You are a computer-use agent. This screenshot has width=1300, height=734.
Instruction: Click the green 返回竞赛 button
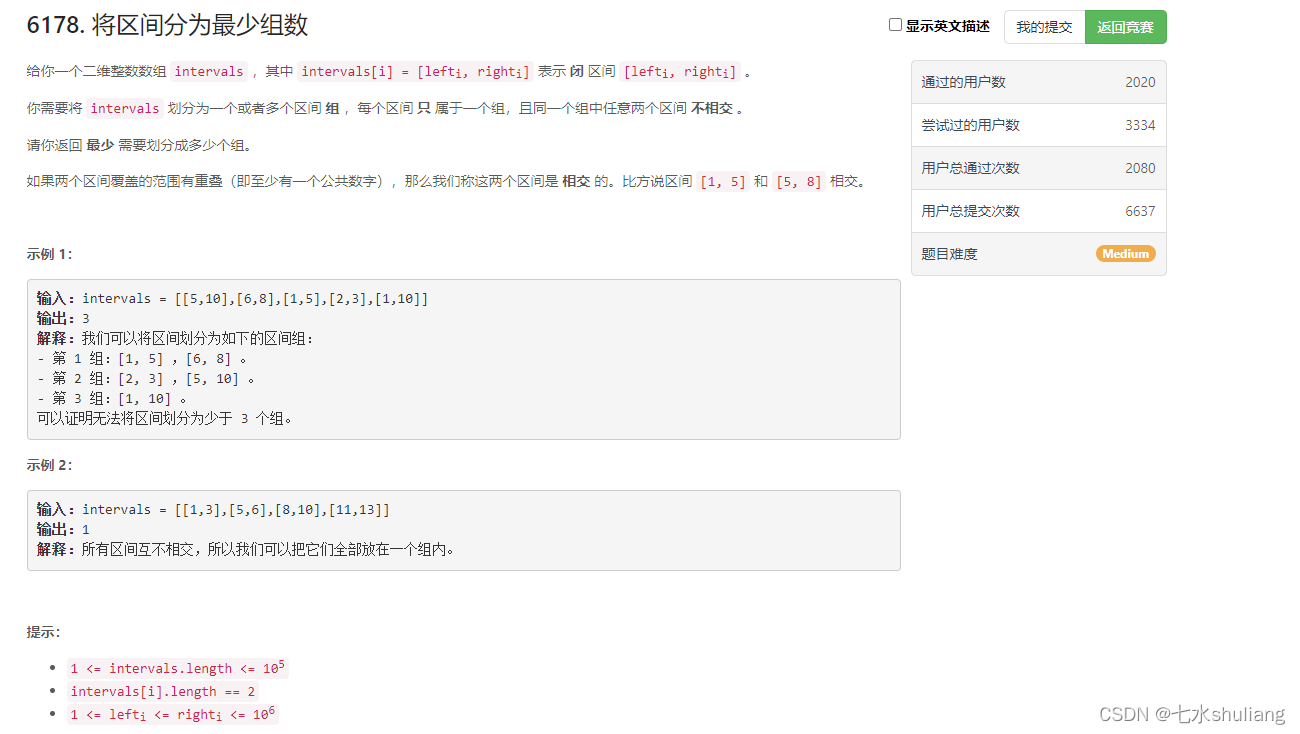(1125, 27)
